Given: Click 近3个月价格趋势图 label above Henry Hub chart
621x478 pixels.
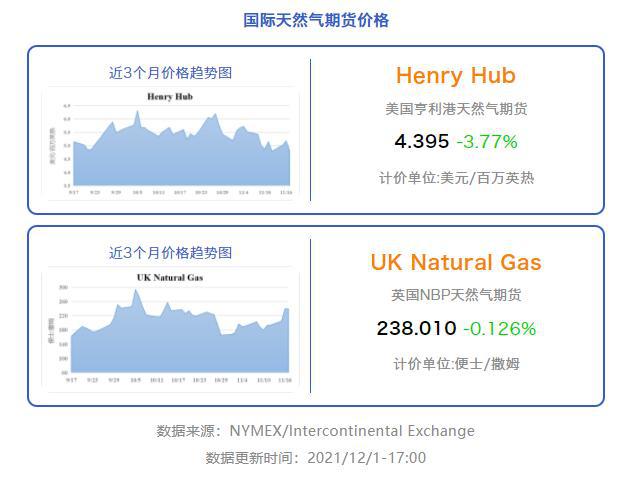Looking at the screenshot, I should [x=170, y=72].
